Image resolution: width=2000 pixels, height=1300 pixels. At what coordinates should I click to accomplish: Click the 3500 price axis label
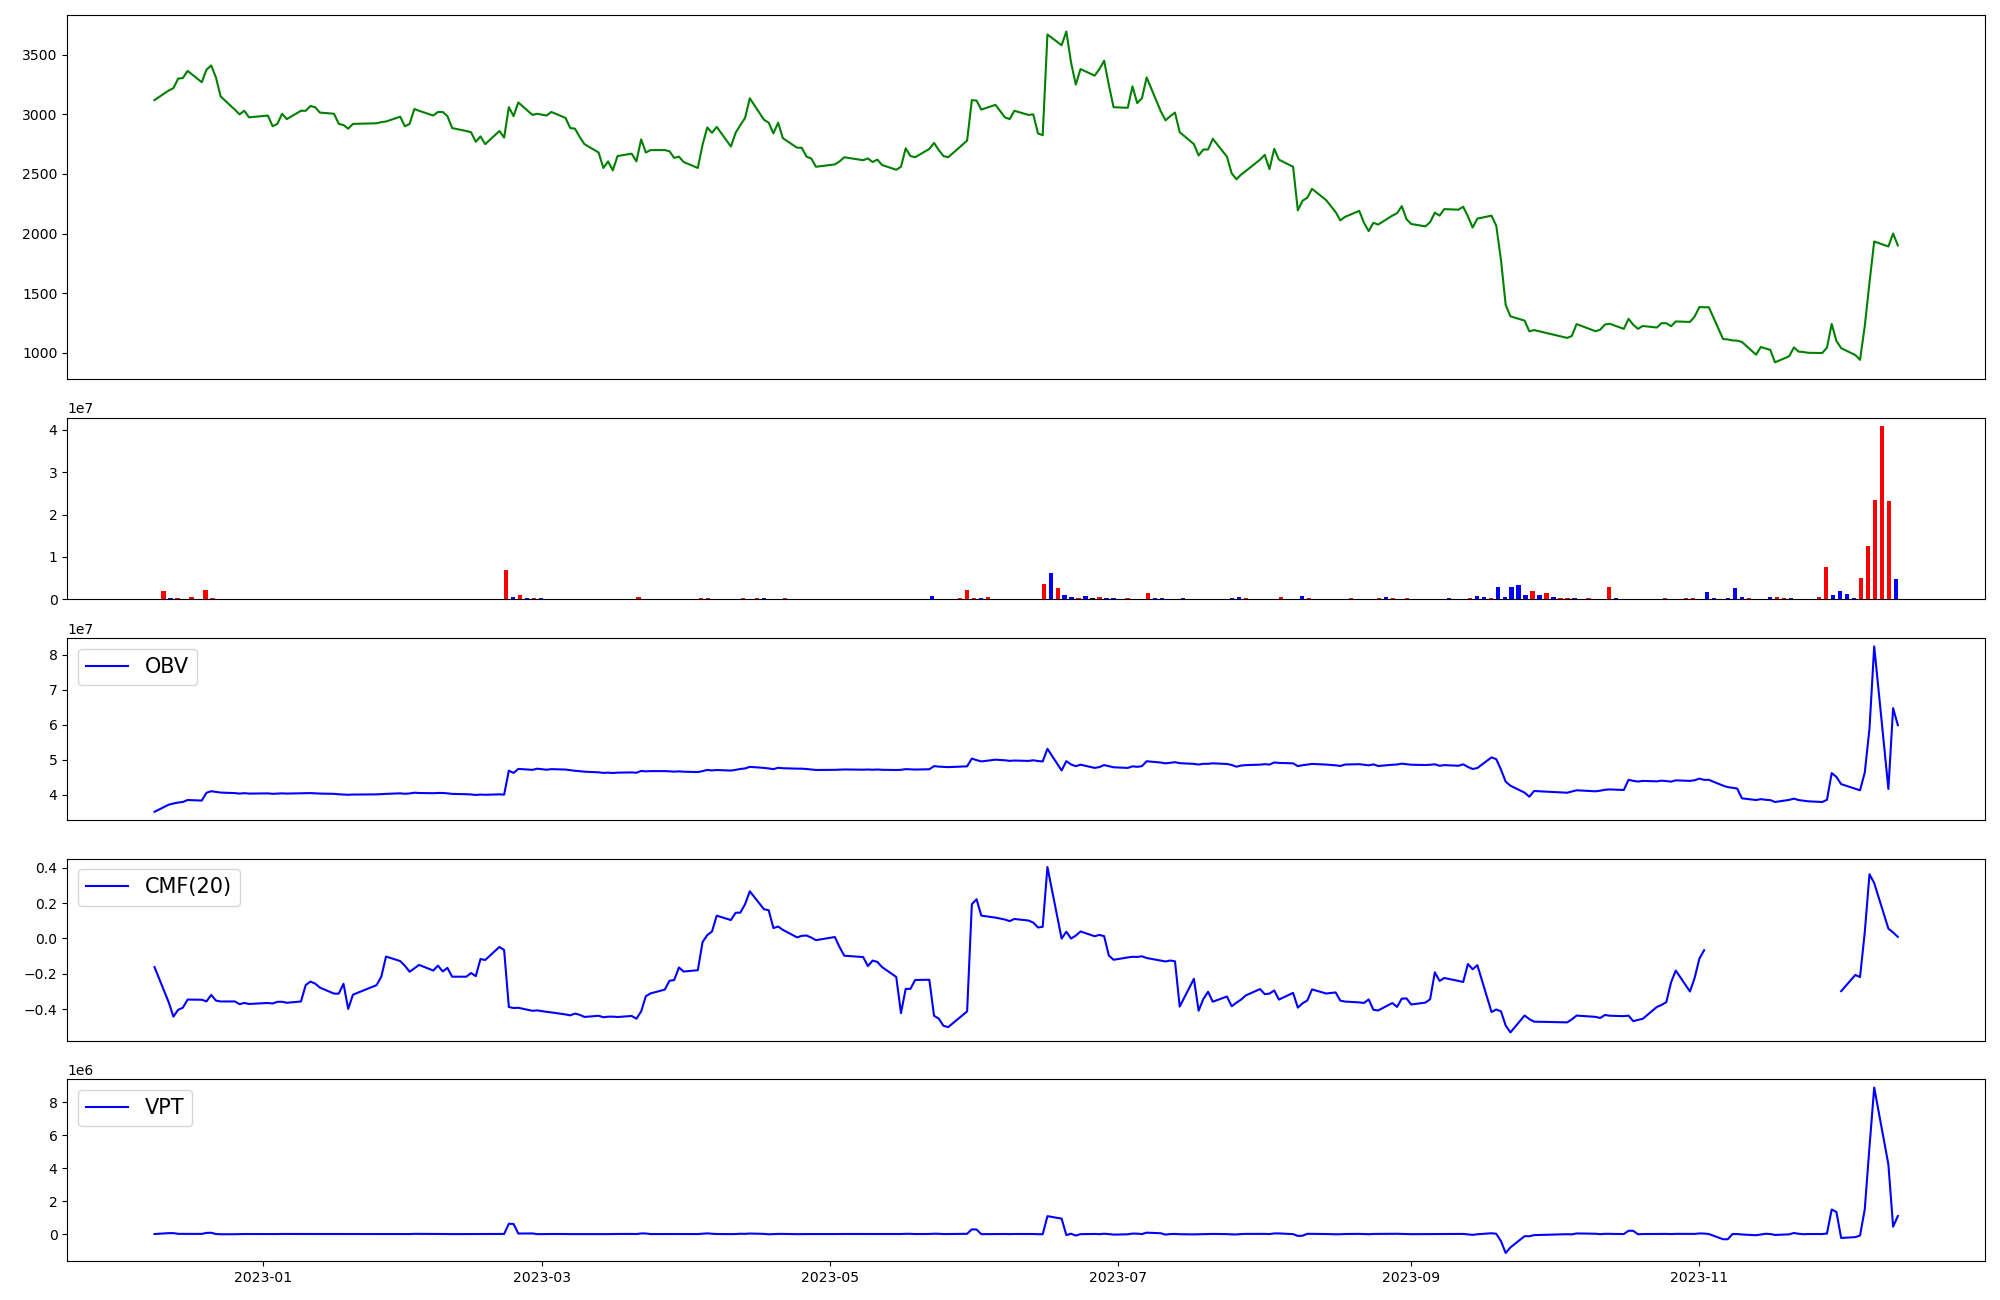click(x=38, y=56)
